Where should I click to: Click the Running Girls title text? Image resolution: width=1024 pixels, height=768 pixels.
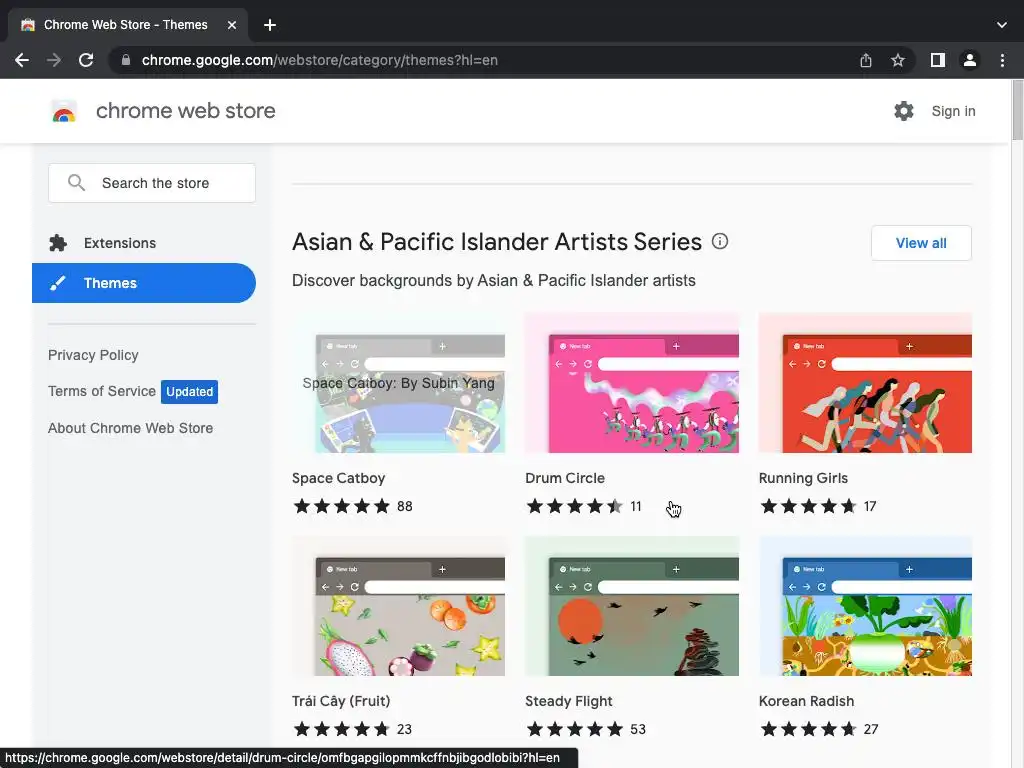click(803, 478)
